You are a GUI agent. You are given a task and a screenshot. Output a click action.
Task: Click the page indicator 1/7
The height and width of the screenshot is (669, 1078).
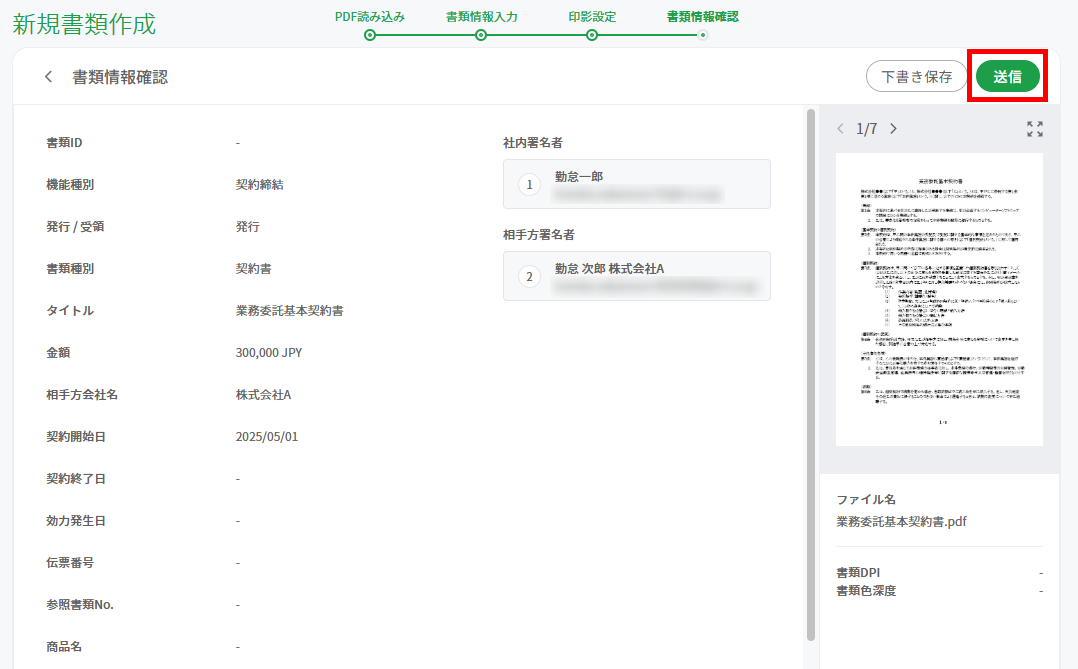866,129
